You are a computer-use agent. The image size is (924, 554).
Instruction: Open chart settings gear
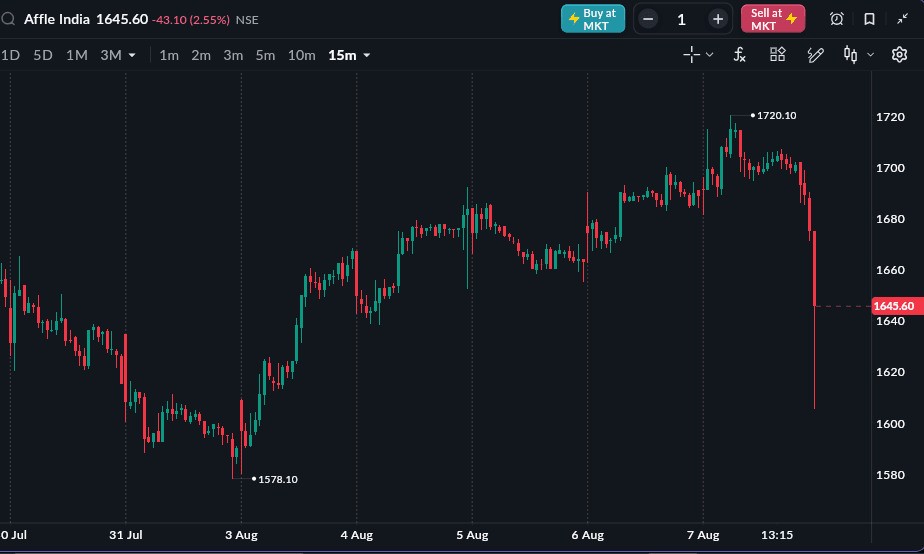(x=899, y=55)
